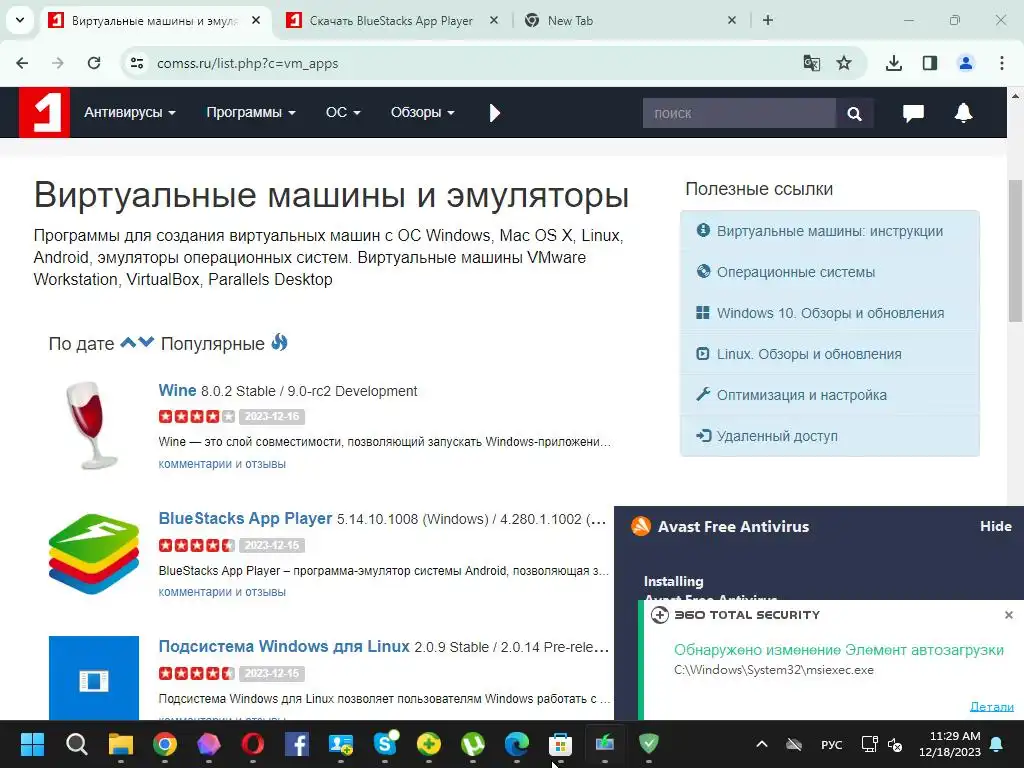This screenshot has width=1024, height=768.
Task: Open the Windows Start menu
Action: 32,744
